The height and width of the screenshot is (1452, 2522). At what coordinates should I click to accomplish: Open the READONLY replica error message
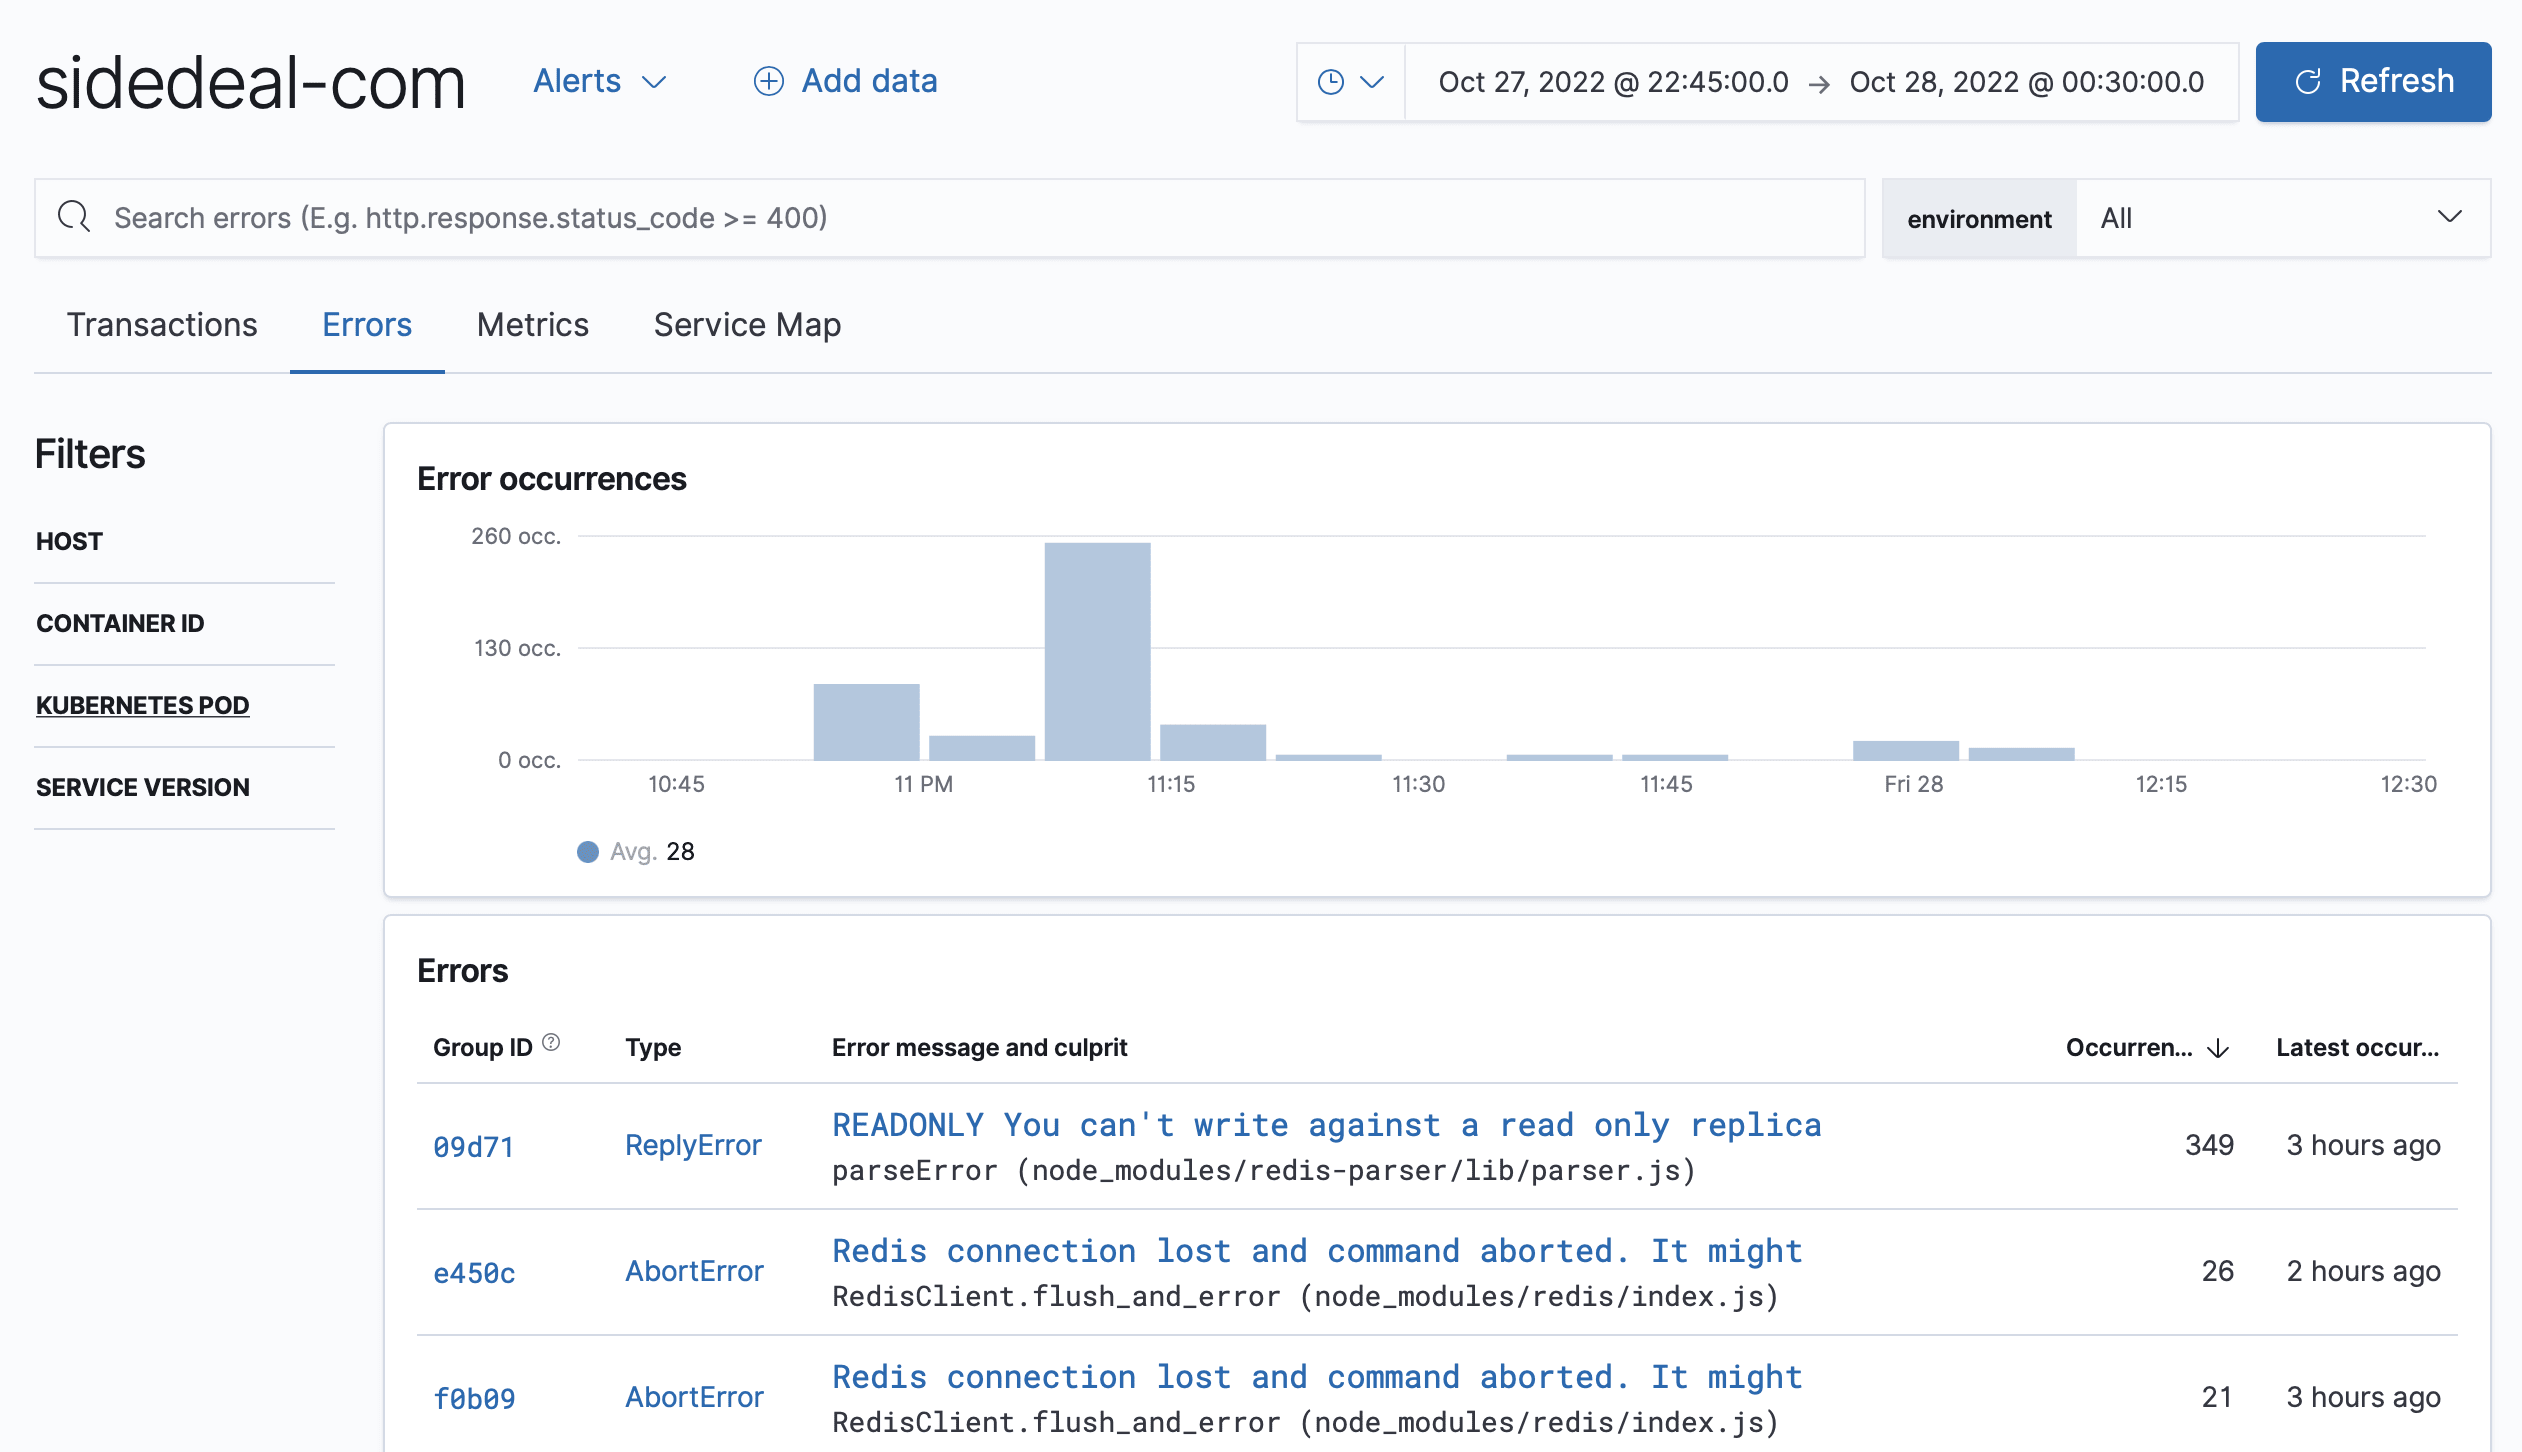(x=1326, y=1125)
